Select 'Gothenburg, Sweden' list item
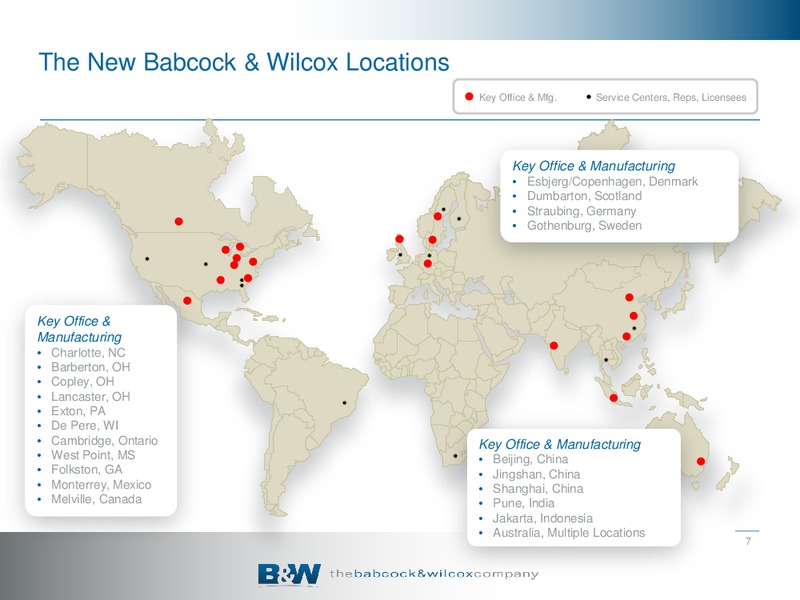The height and width of the screenshot is (600, 800). click(584, 226)
